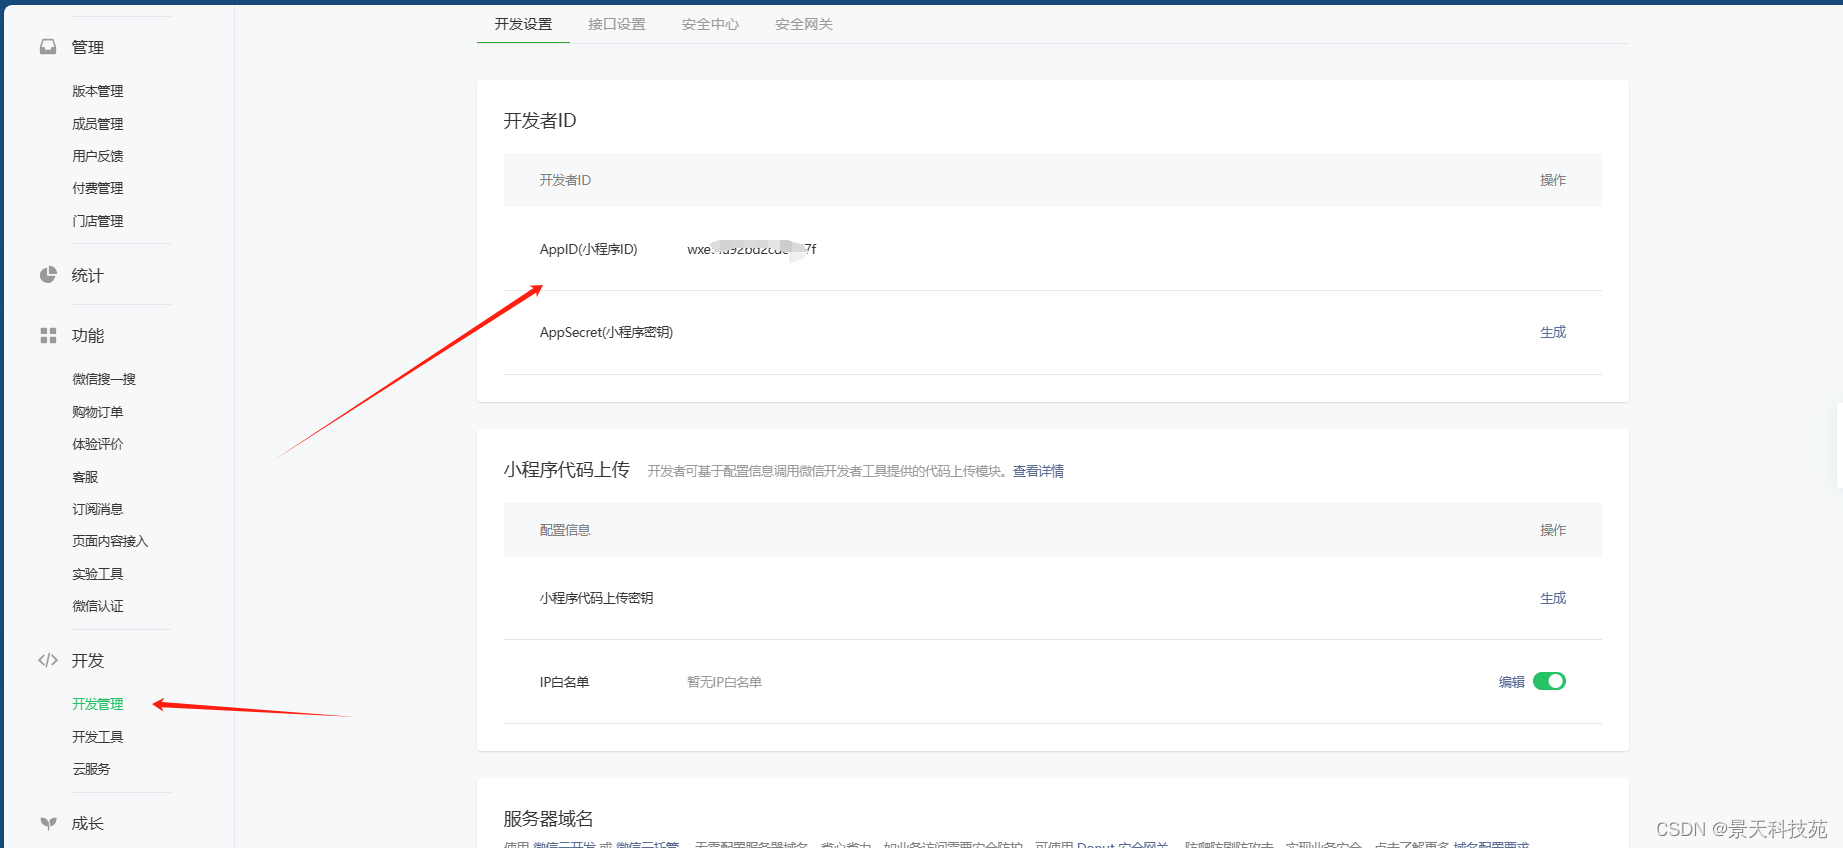Viewport: 1843px width, 848px height.
Task: Open the 安全网关 tab
Action: (x=804, y=24)
